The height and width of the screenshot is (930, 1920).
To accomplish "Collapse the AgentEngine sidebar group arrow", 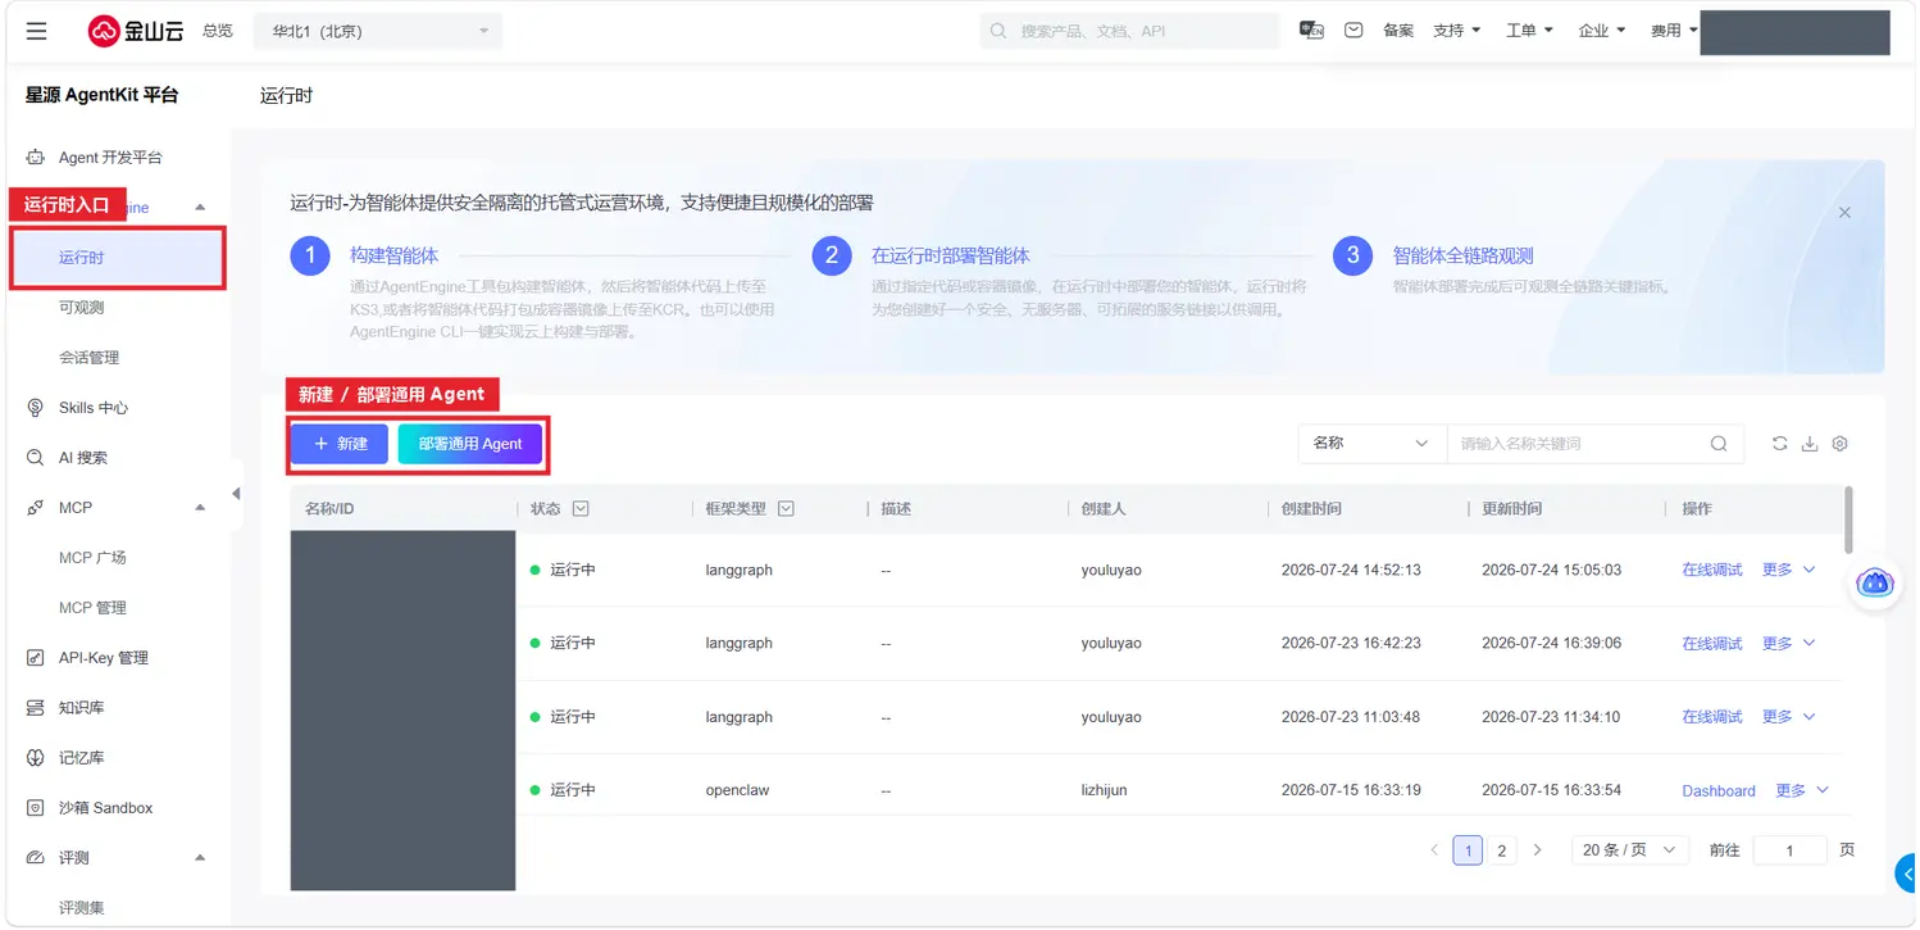I will pos(200,207).
